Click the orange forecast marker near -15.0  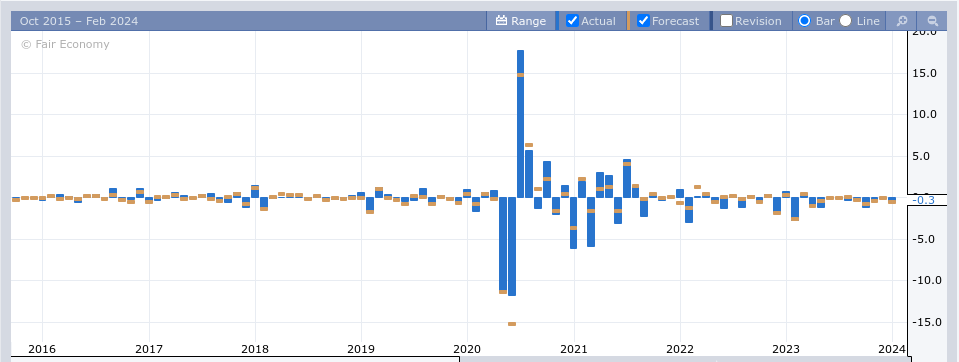tap(512, 323)
